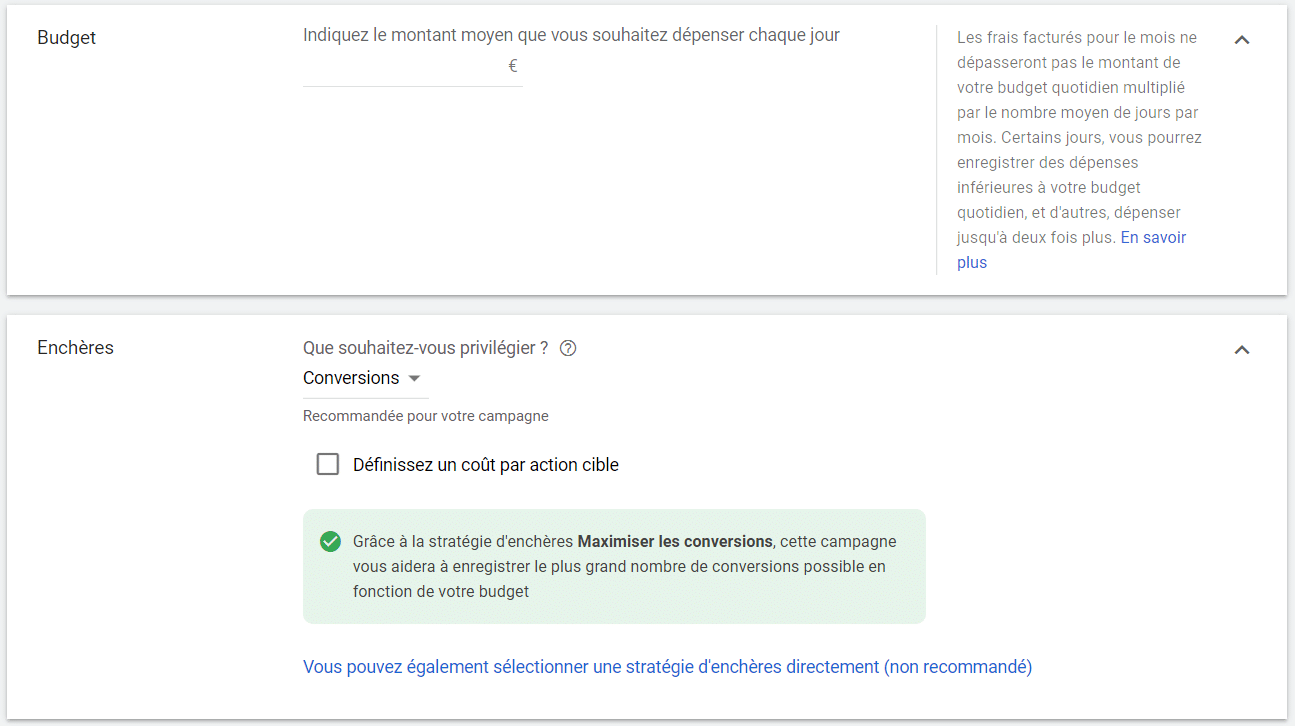Click the green checkmark icon

point(330,541)
